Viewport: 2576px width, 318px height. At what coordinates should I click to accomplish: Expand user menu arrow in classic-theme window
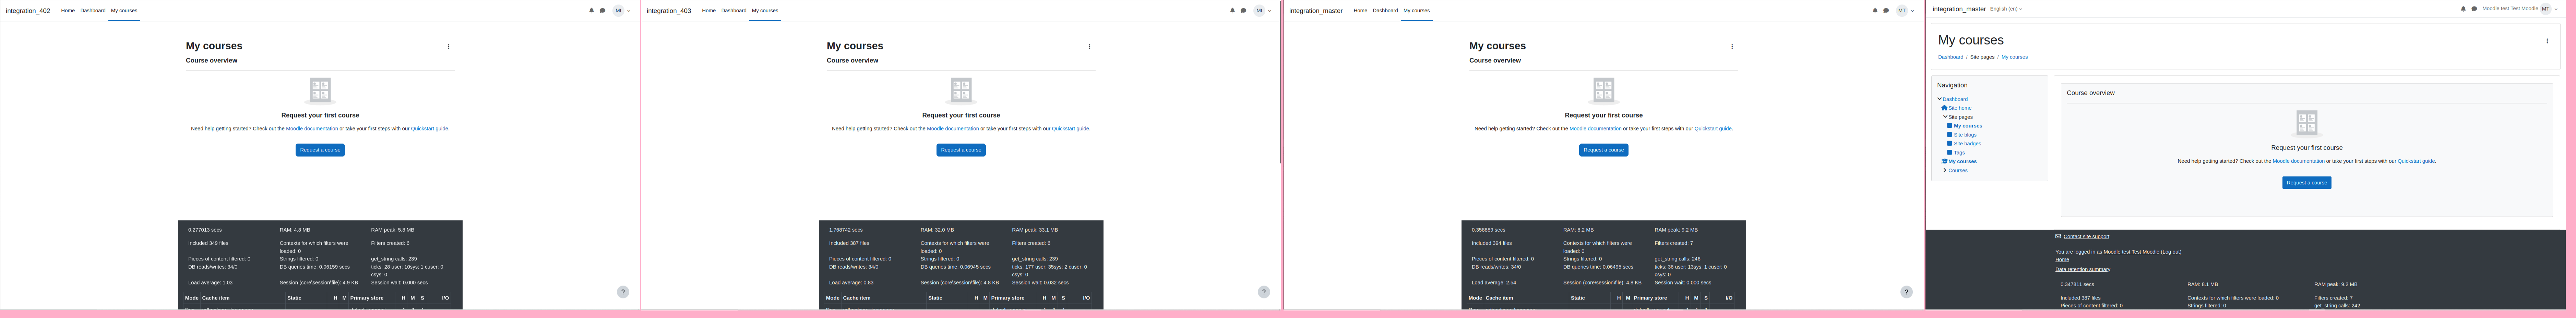(2556, 9)
